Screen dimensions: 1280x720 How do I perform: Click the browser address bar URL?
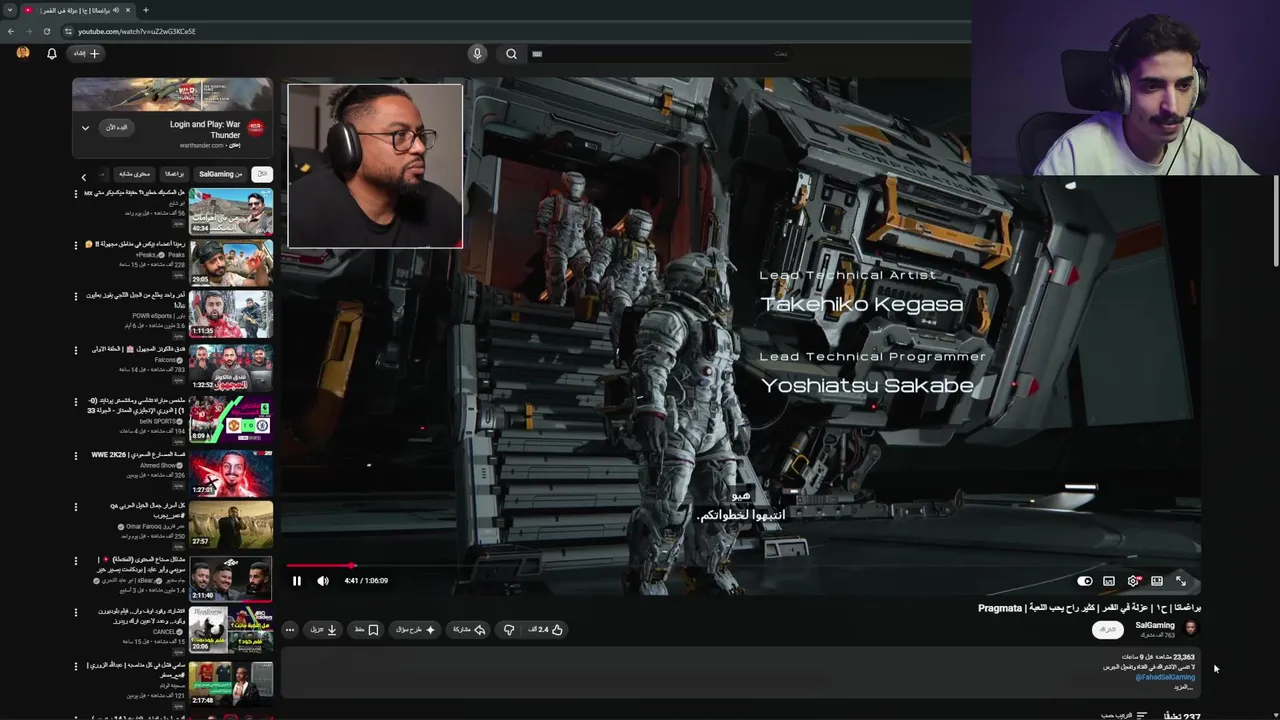(137, 31)
